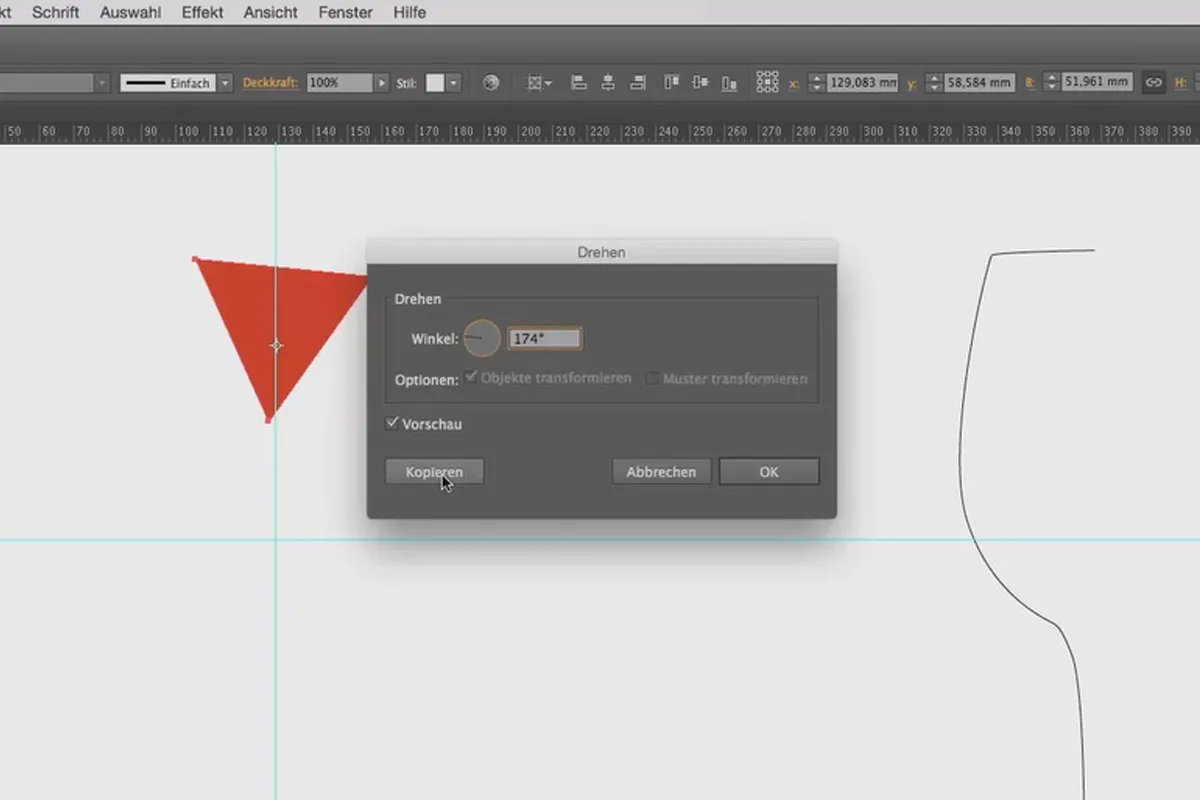Select the reference point grid icon
1200x800 pixels.
[x=767, y=82]
